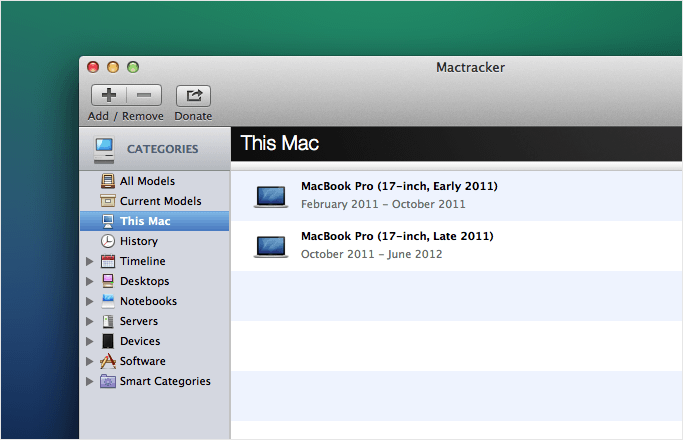Click "October 2011 – June 2012" date text
683x440 pixels.
[371, 254]
